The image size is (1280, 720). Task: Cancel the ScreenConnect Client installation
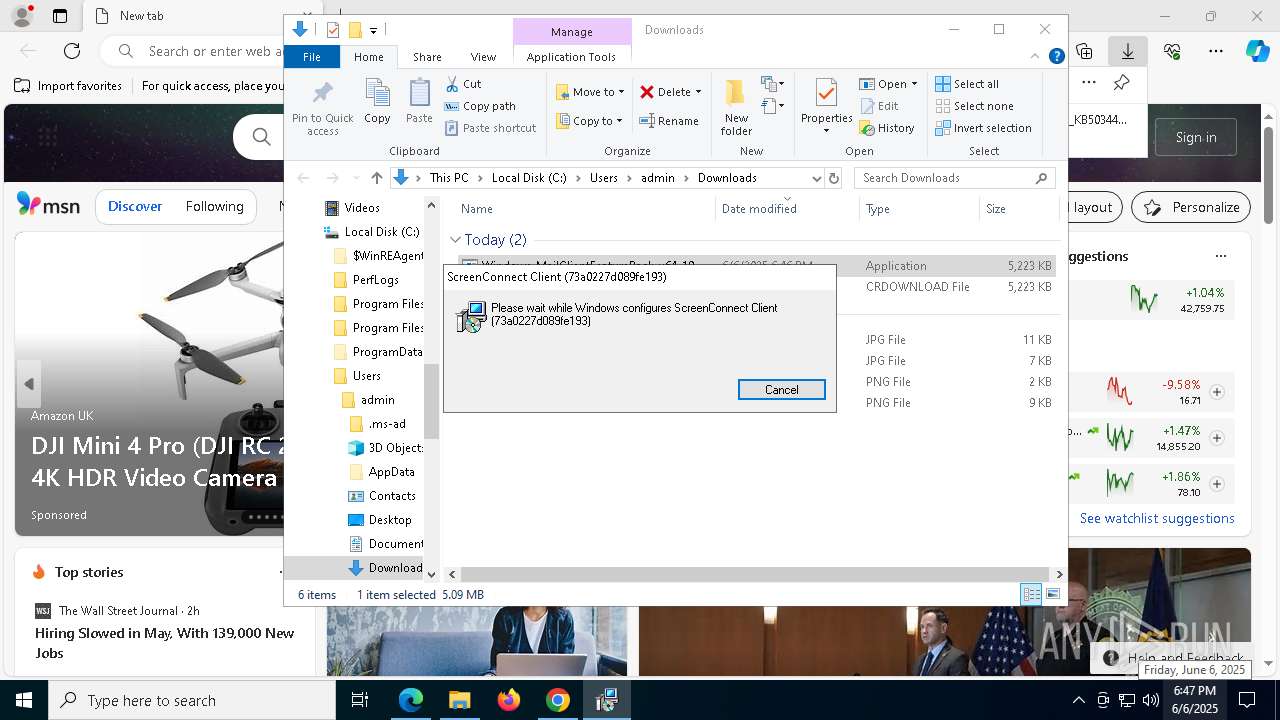[781, 390]
